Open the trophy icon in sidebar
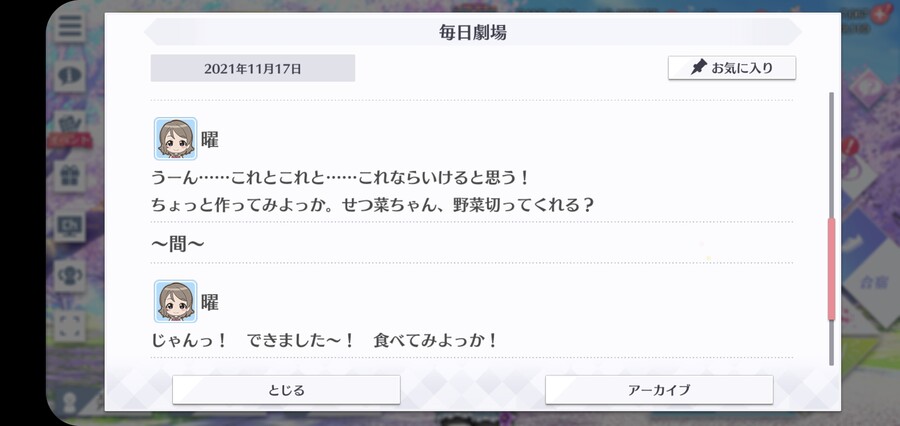900x426 pixels. click(x=70, y=276)
